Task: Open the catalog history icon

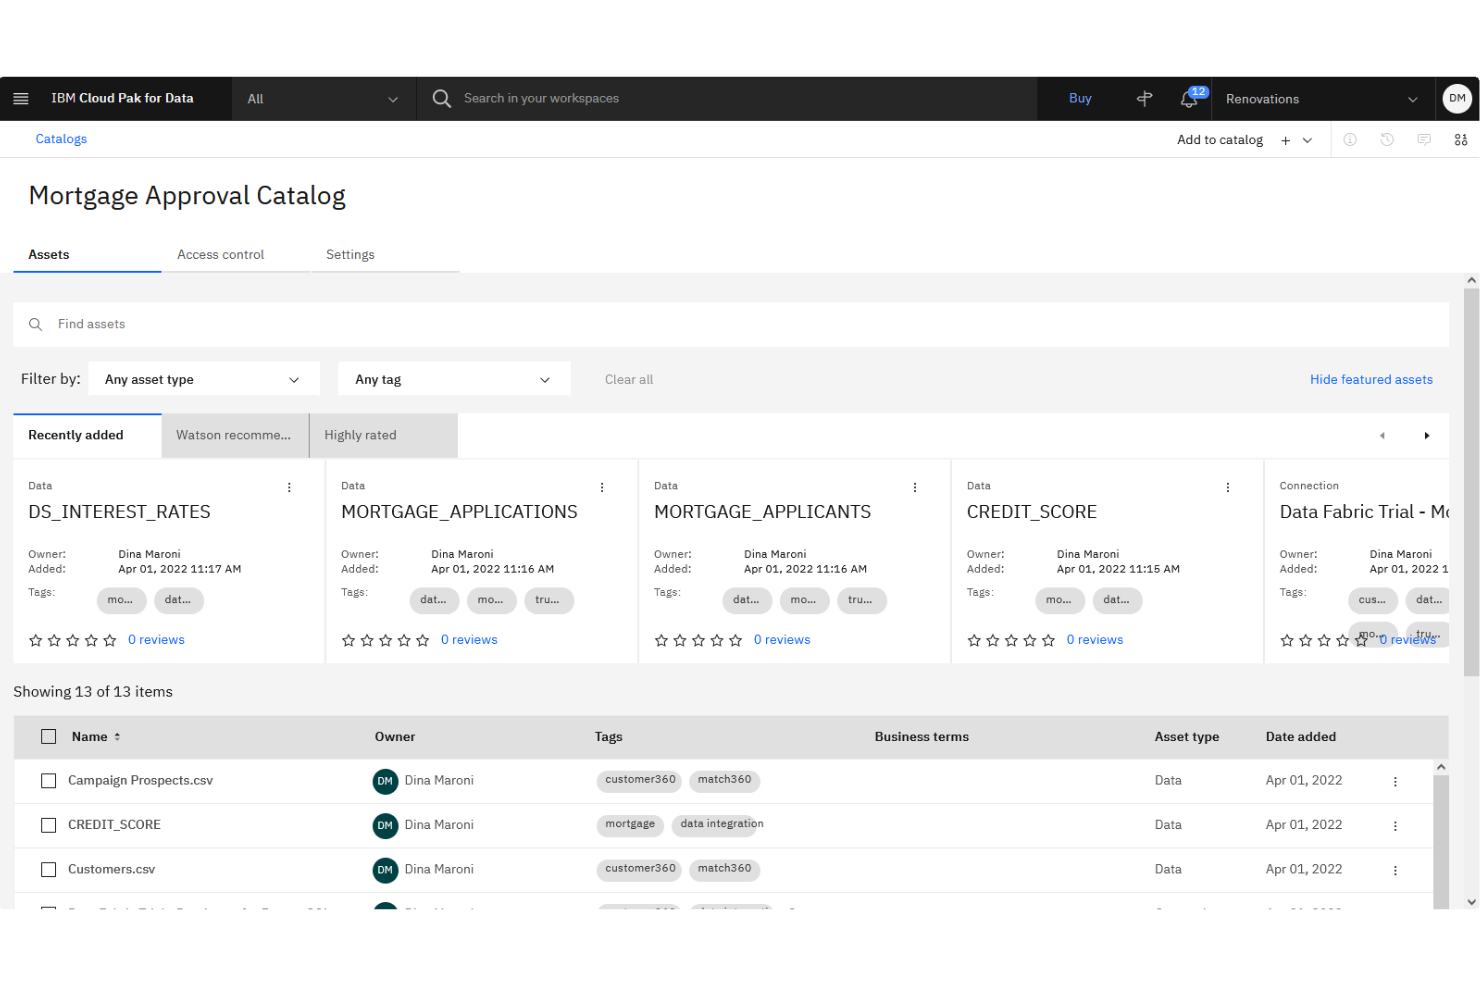Action: pyautogui.click(x=1387, y=140)
